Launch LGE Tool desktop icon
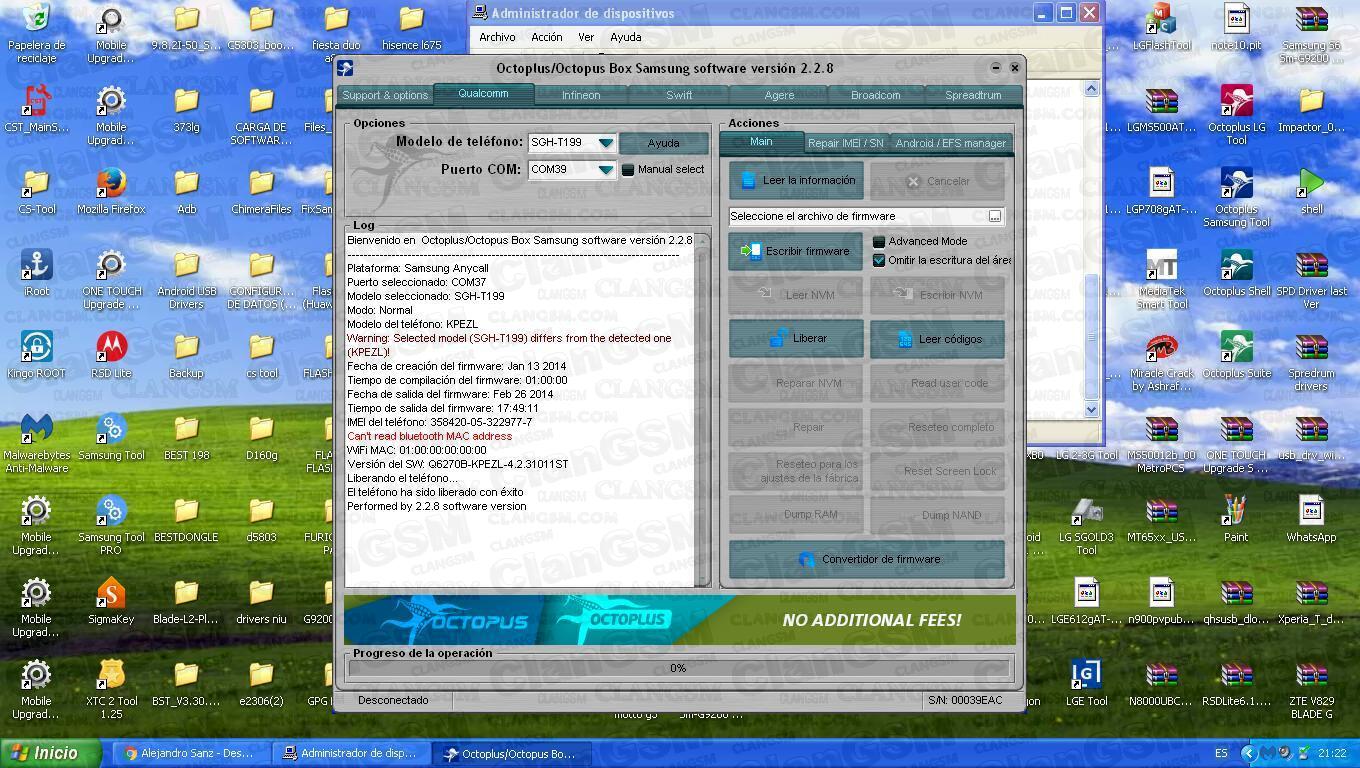The height and width of the screenshot is (768, 1360). (1086, 683)
